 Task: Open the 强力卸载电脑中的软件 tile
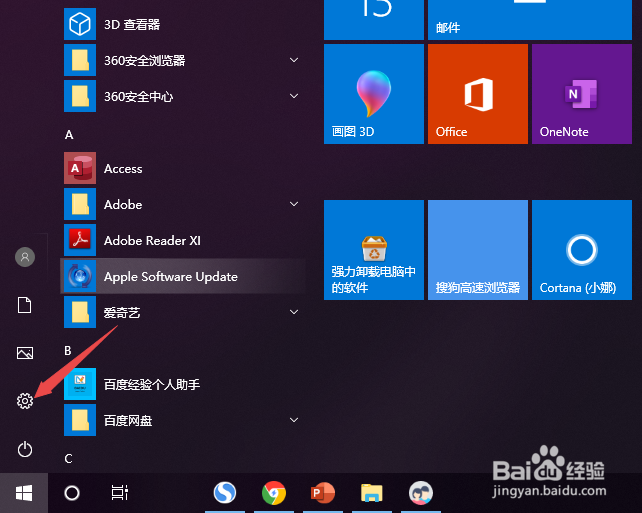tap(374, 250)
